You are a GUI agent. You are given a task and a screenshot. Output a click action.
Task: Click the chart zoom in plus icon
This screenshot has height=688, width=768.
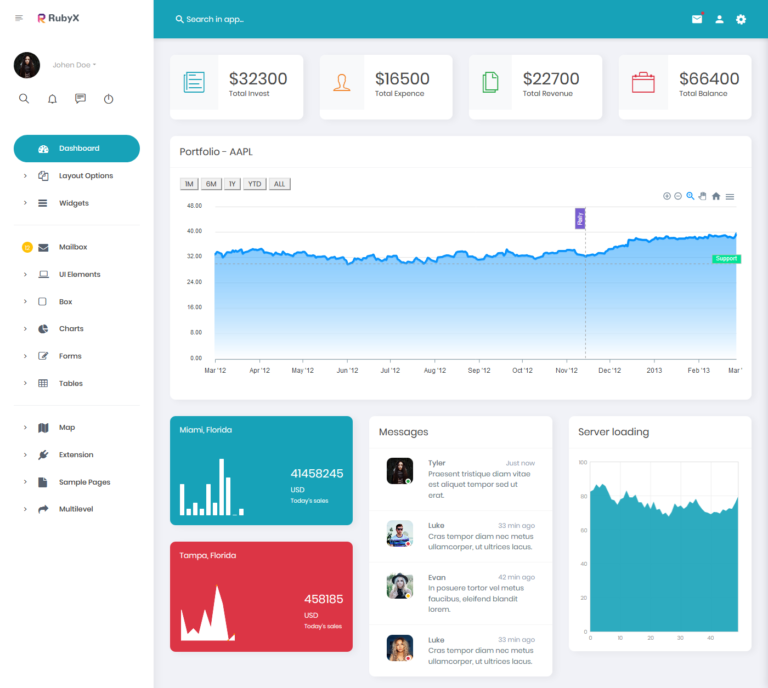(x=667, y=196)
